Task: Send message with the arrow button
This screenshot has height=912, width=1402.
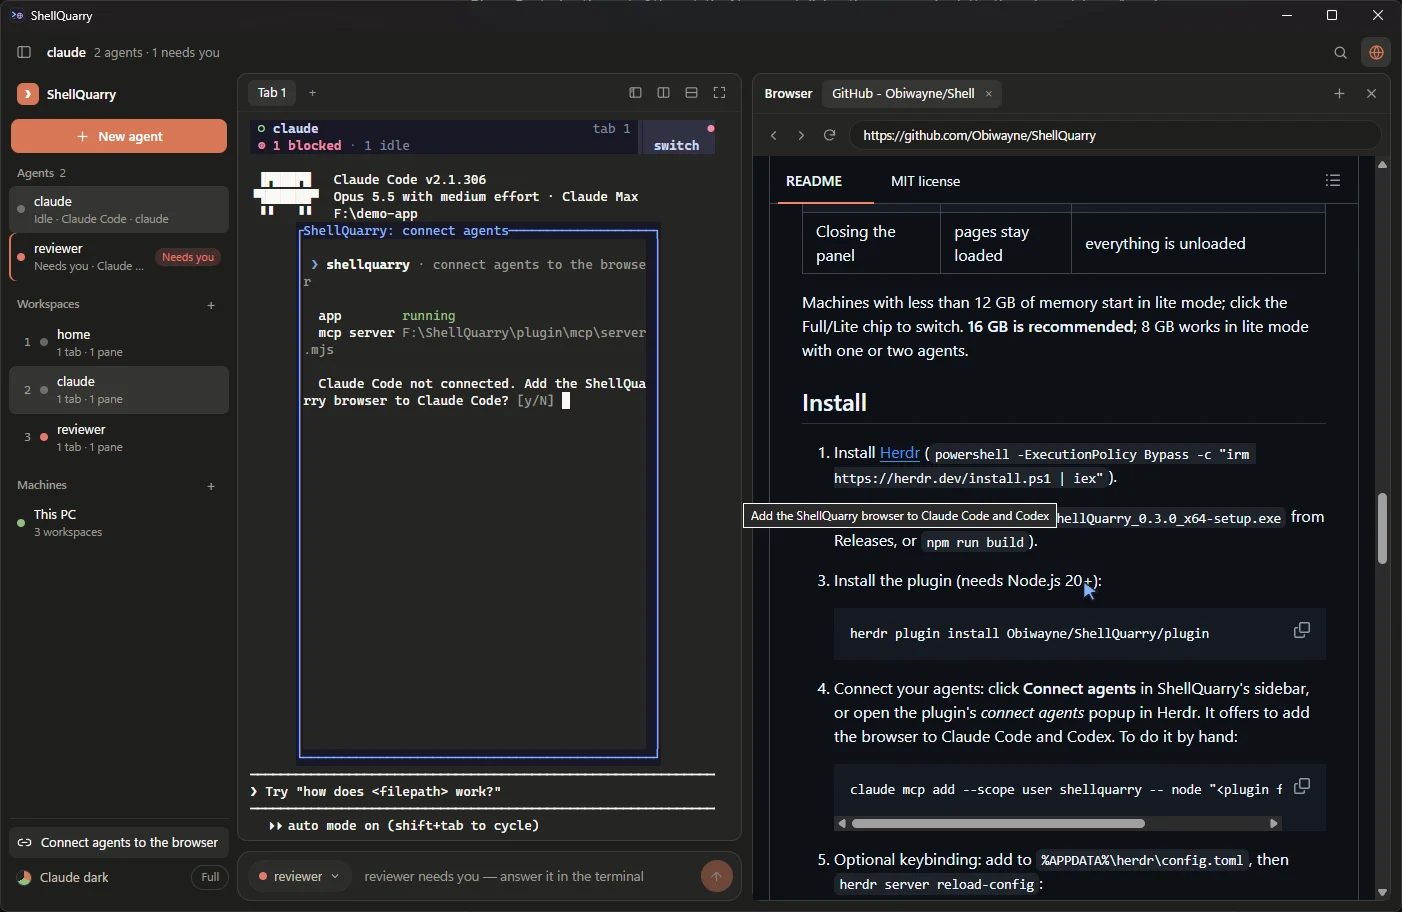Action: point(716,877)
